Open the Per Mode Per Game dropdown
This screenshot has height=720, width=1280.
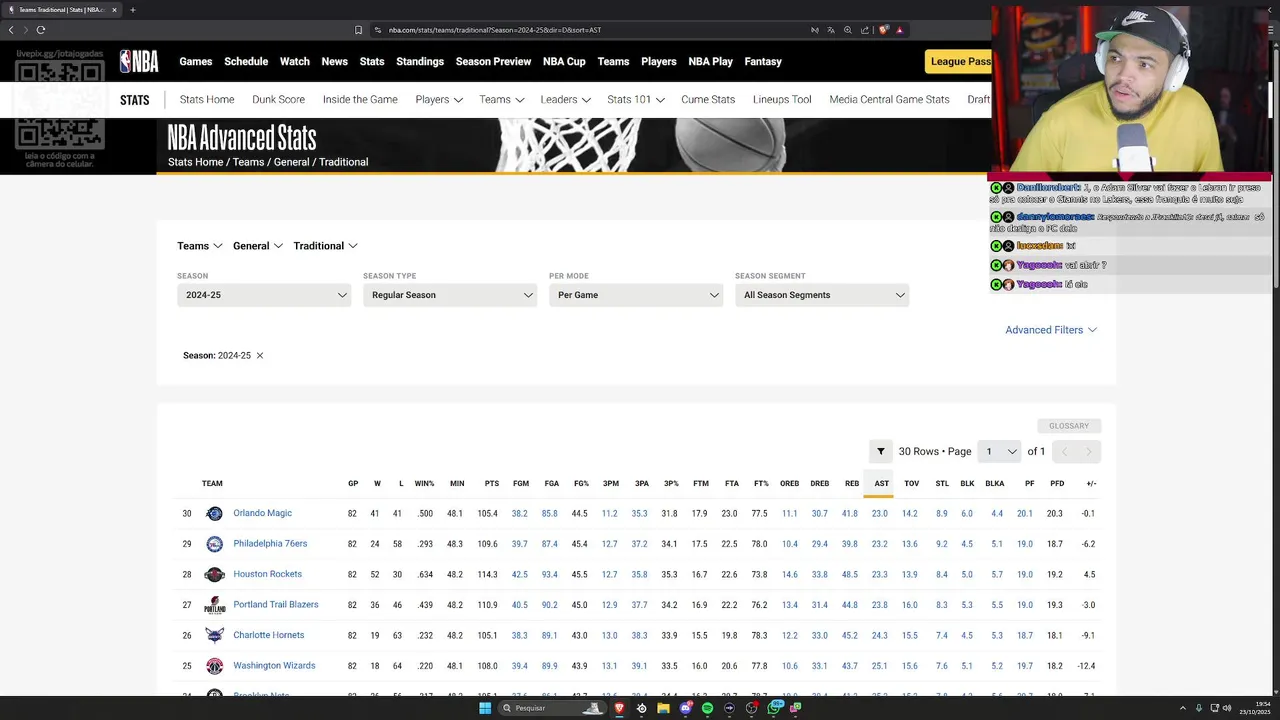tap(636, 295)
